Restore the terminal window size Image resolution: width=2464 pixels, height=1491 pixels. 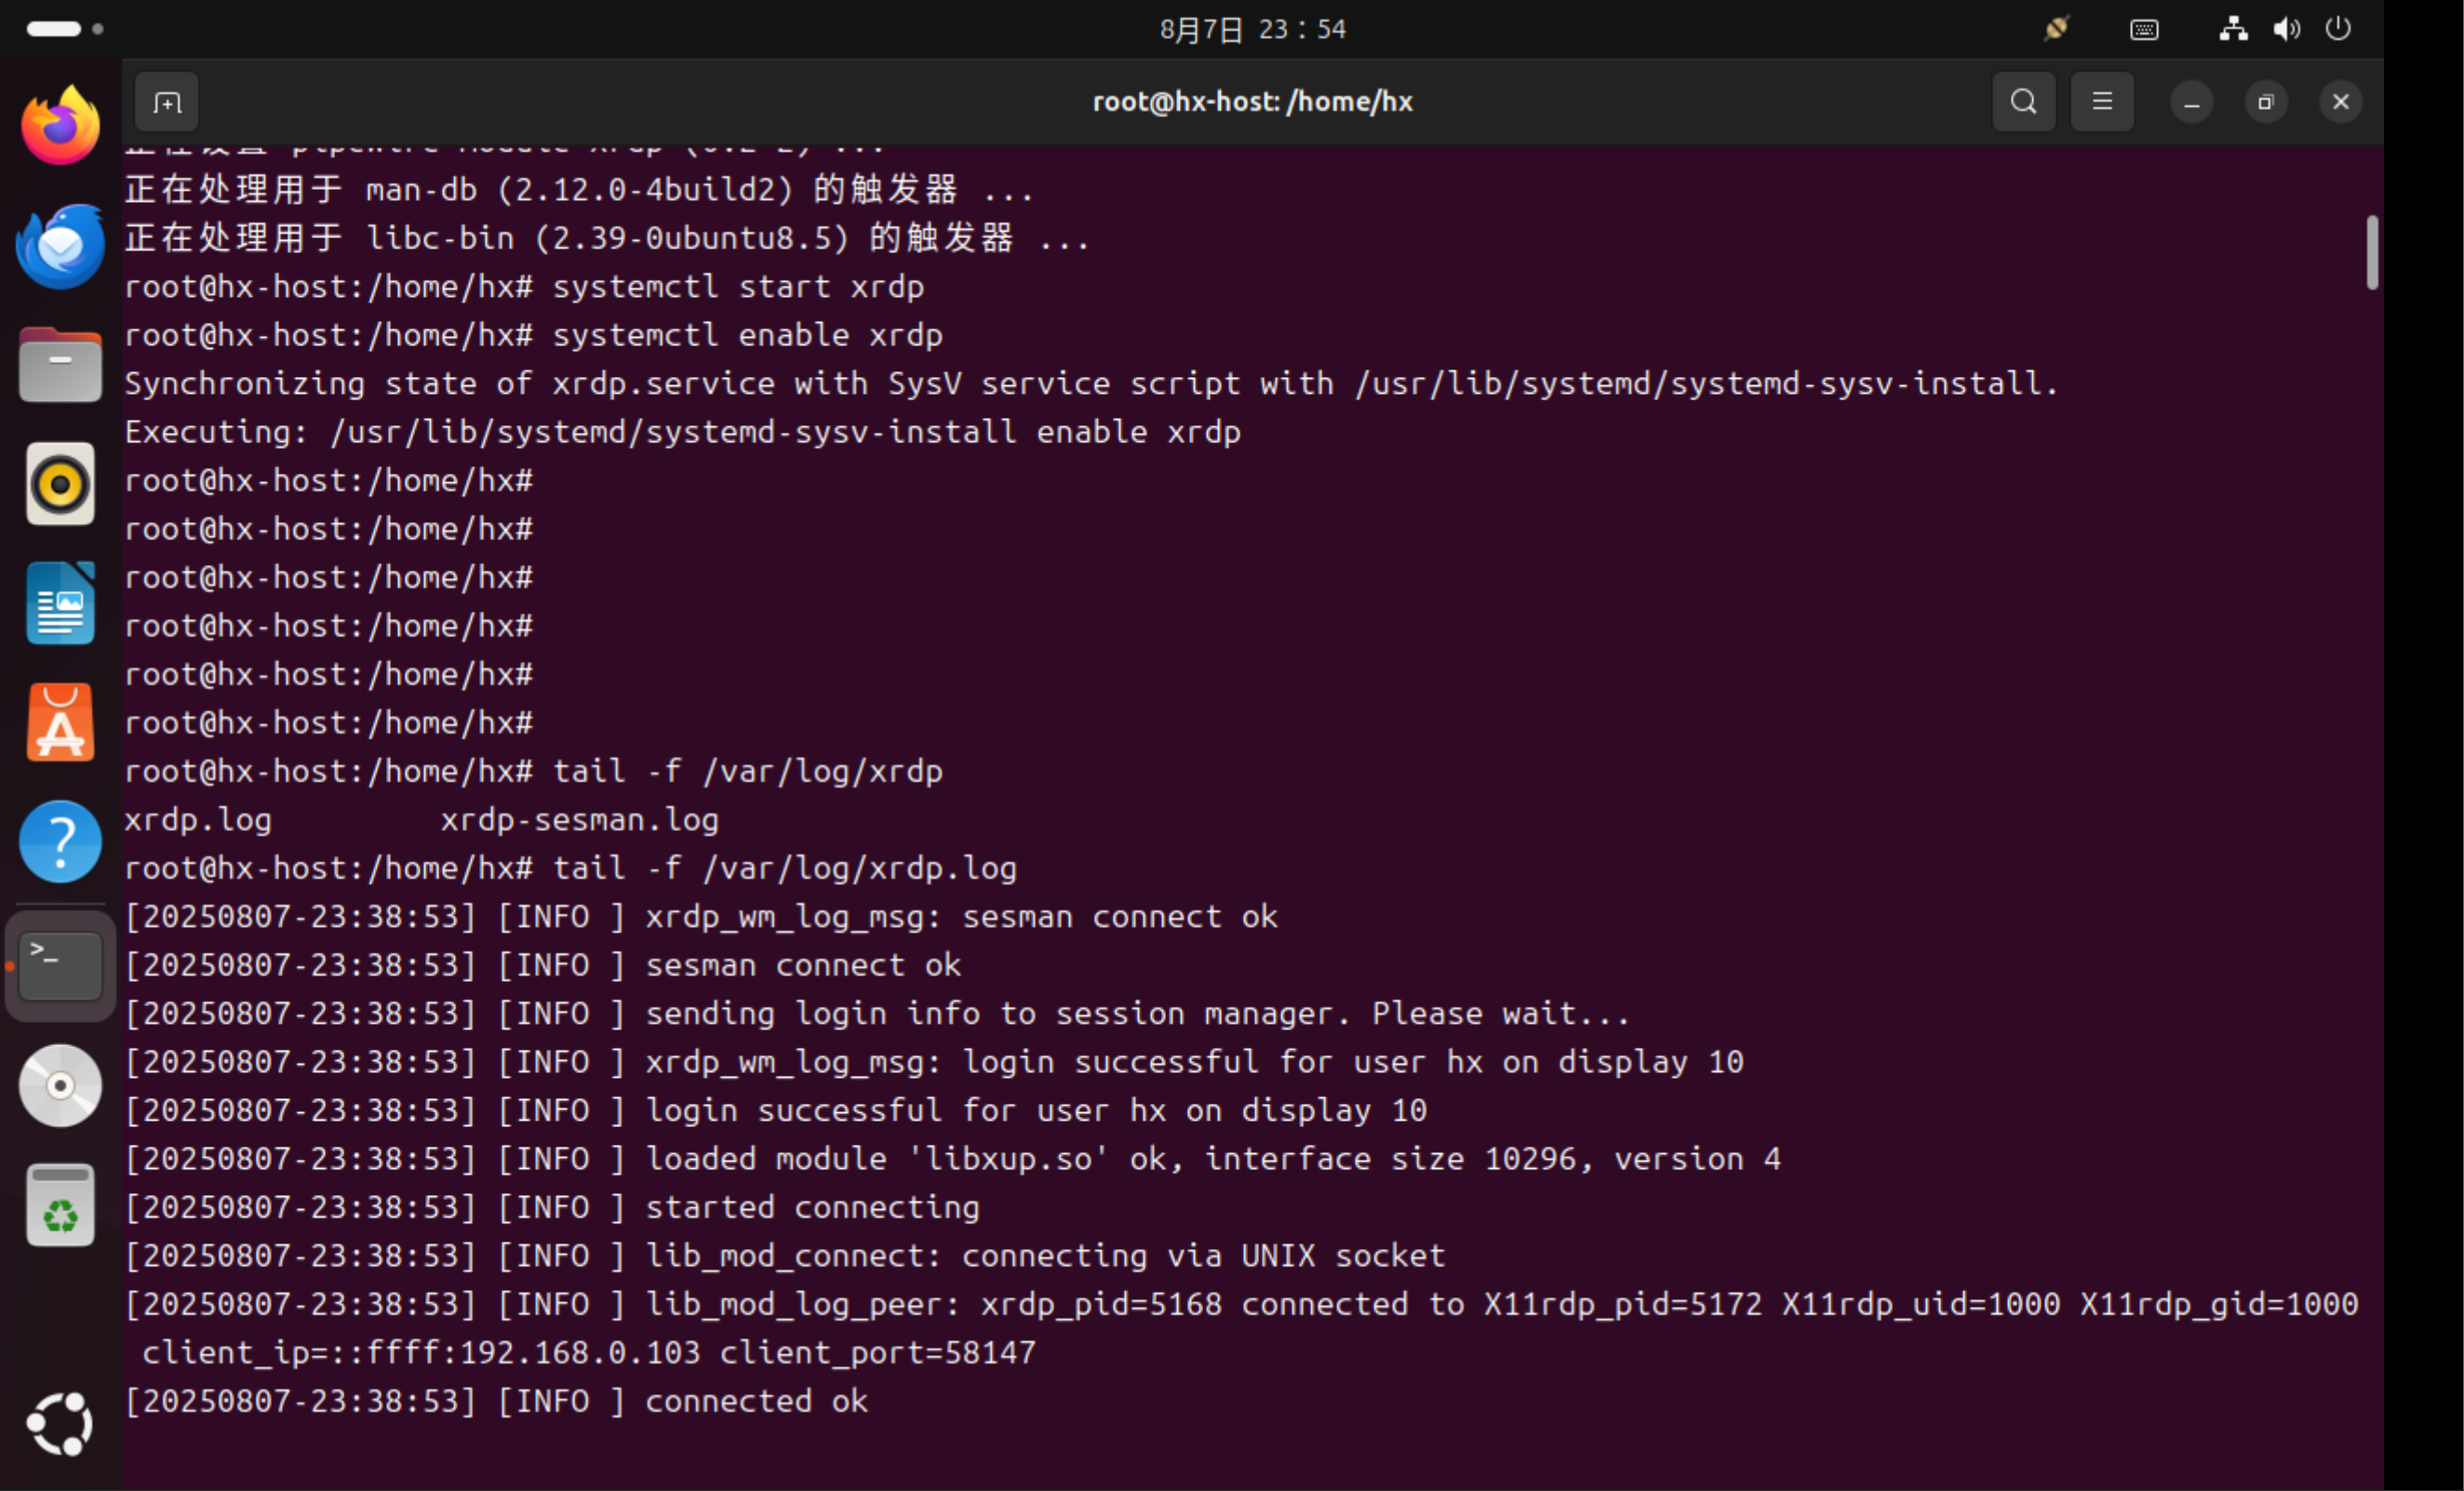click(x=2266, y=102)
